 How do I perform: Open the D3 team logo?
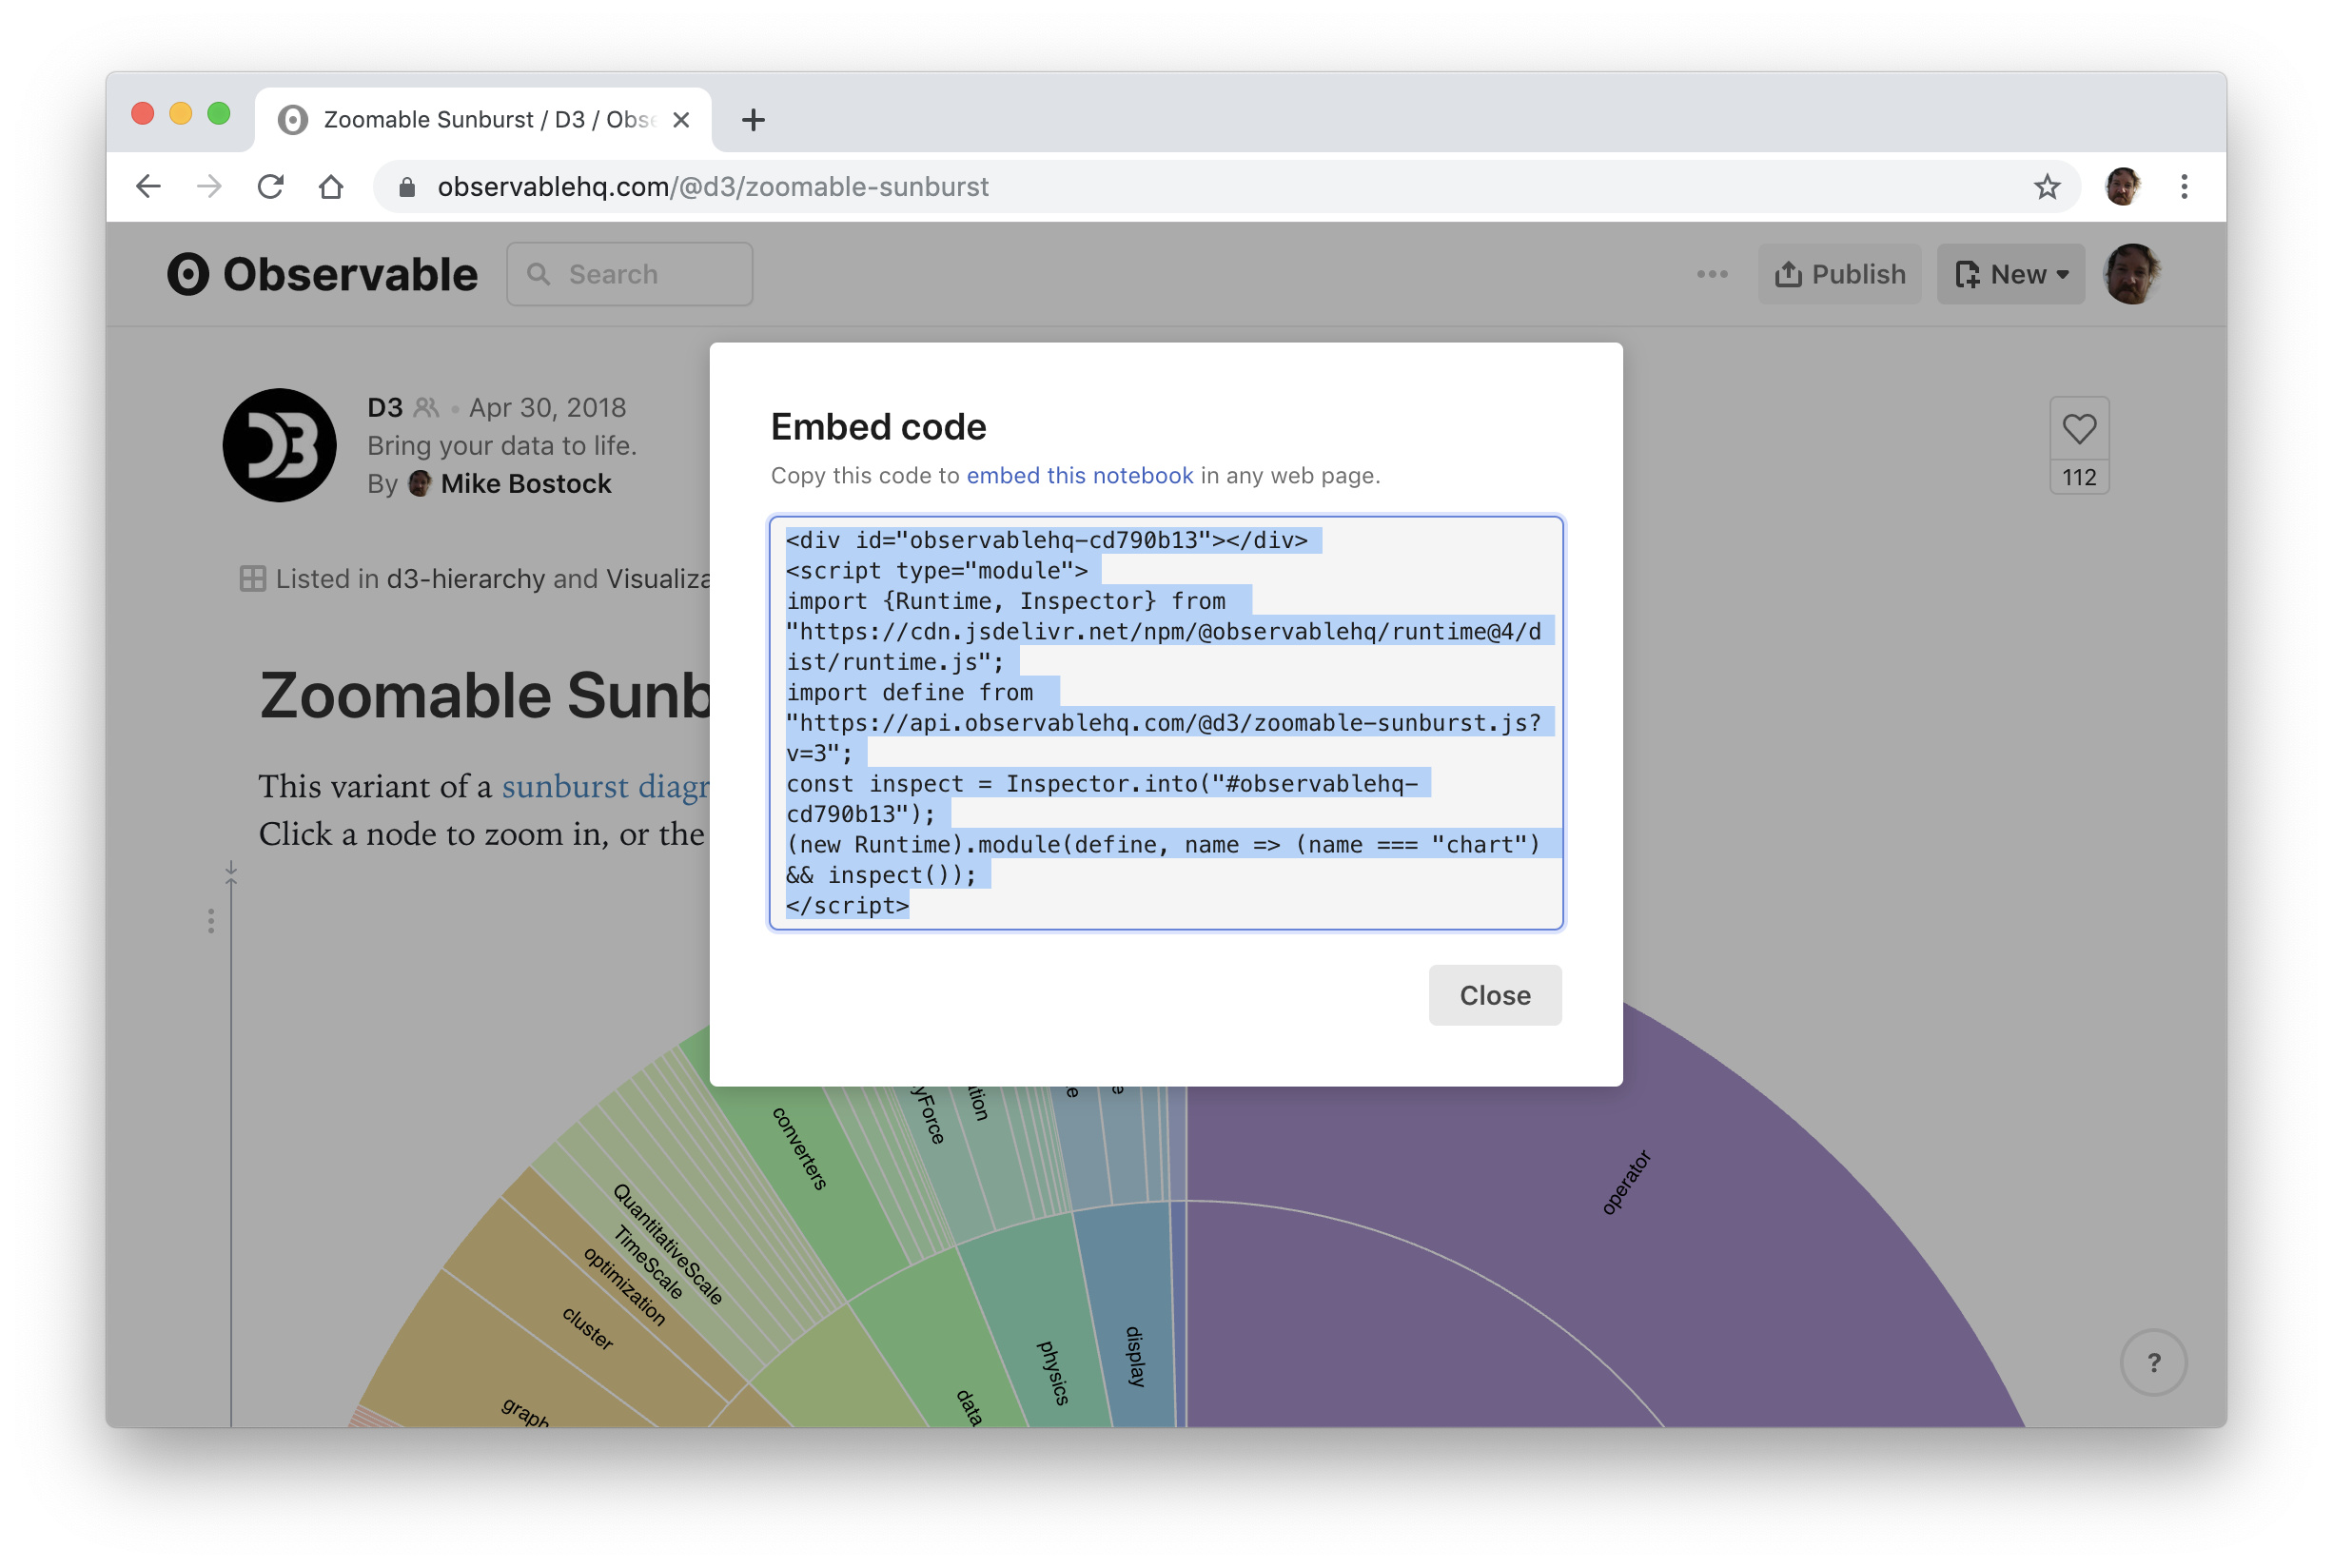279,445
